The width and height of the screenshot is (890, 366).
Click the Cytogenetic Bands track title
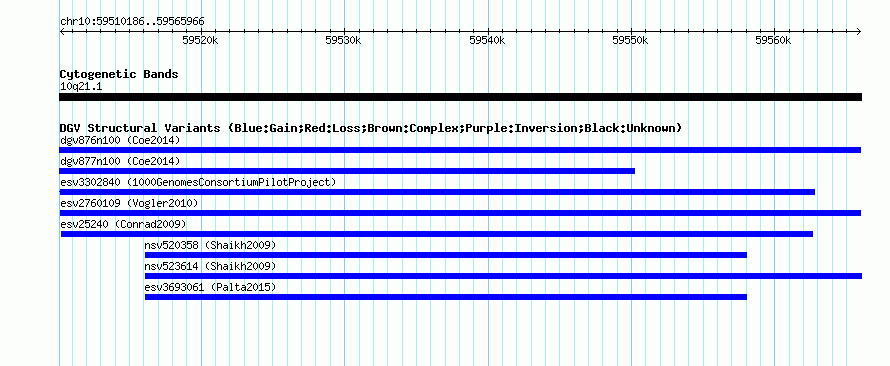click(x=119, y=74)
